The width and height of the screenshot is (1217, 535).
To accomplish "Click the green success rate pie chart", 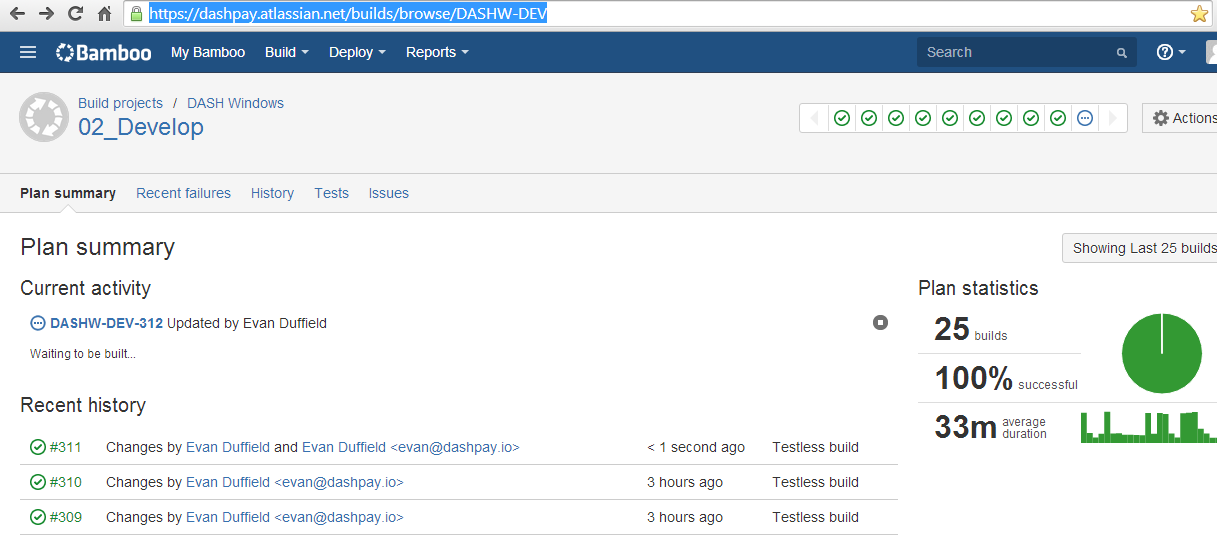I will point(1161,353).
